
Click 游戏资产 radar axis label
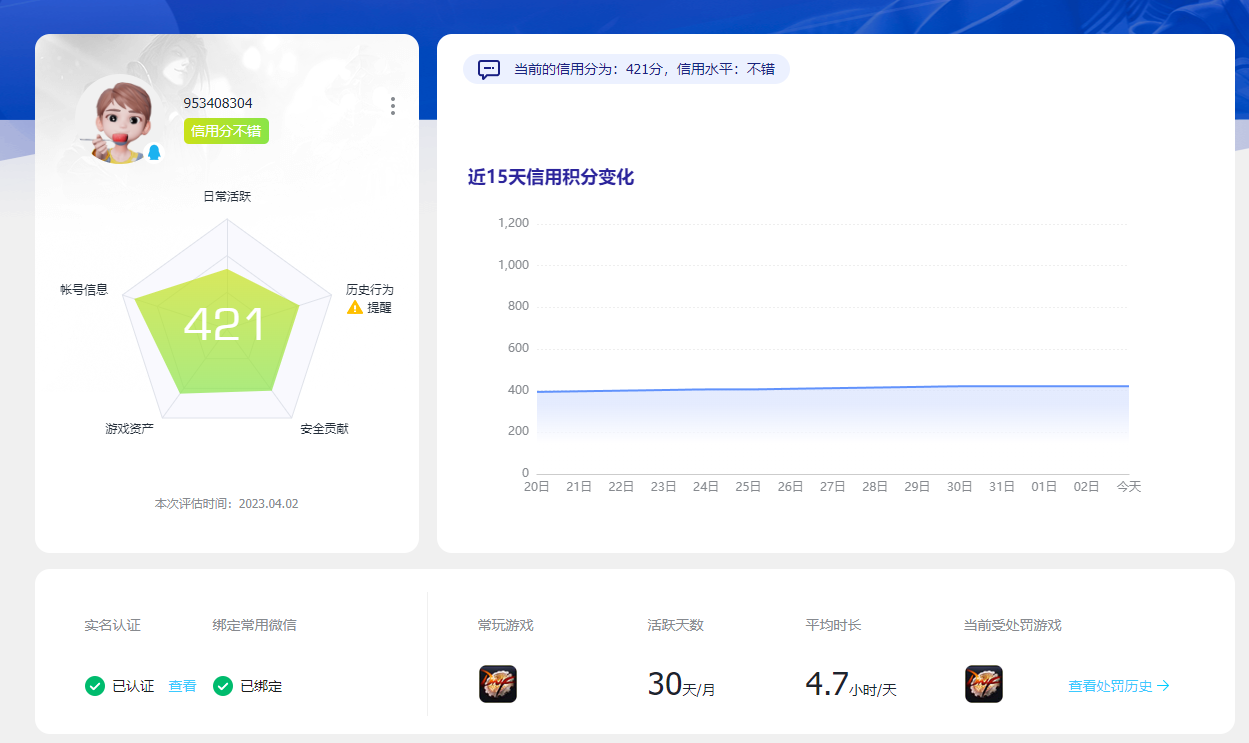[129, 429]
